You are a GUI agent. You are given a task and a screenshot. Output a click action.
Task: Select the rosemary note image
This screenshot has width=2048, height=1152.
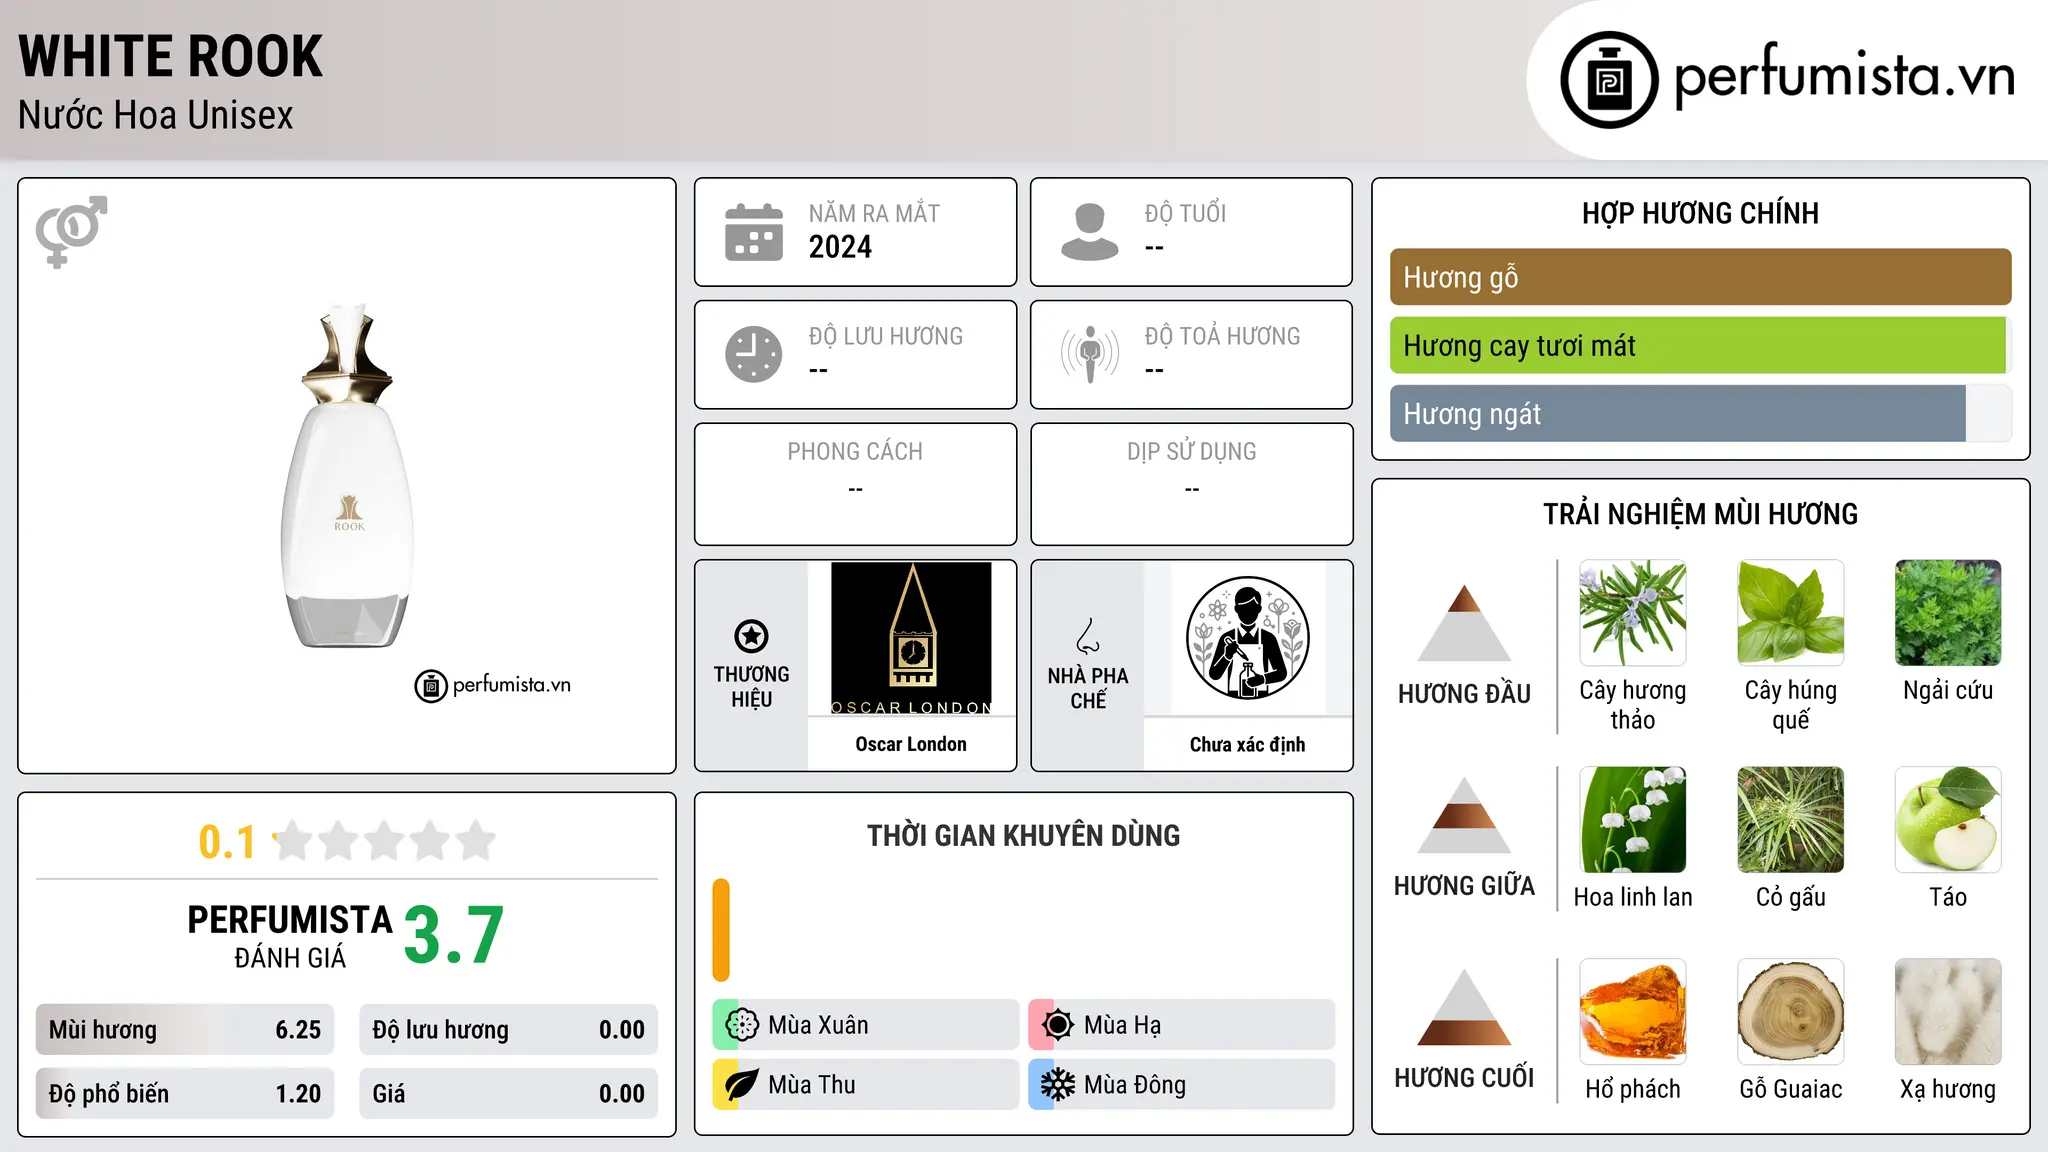1632,613
